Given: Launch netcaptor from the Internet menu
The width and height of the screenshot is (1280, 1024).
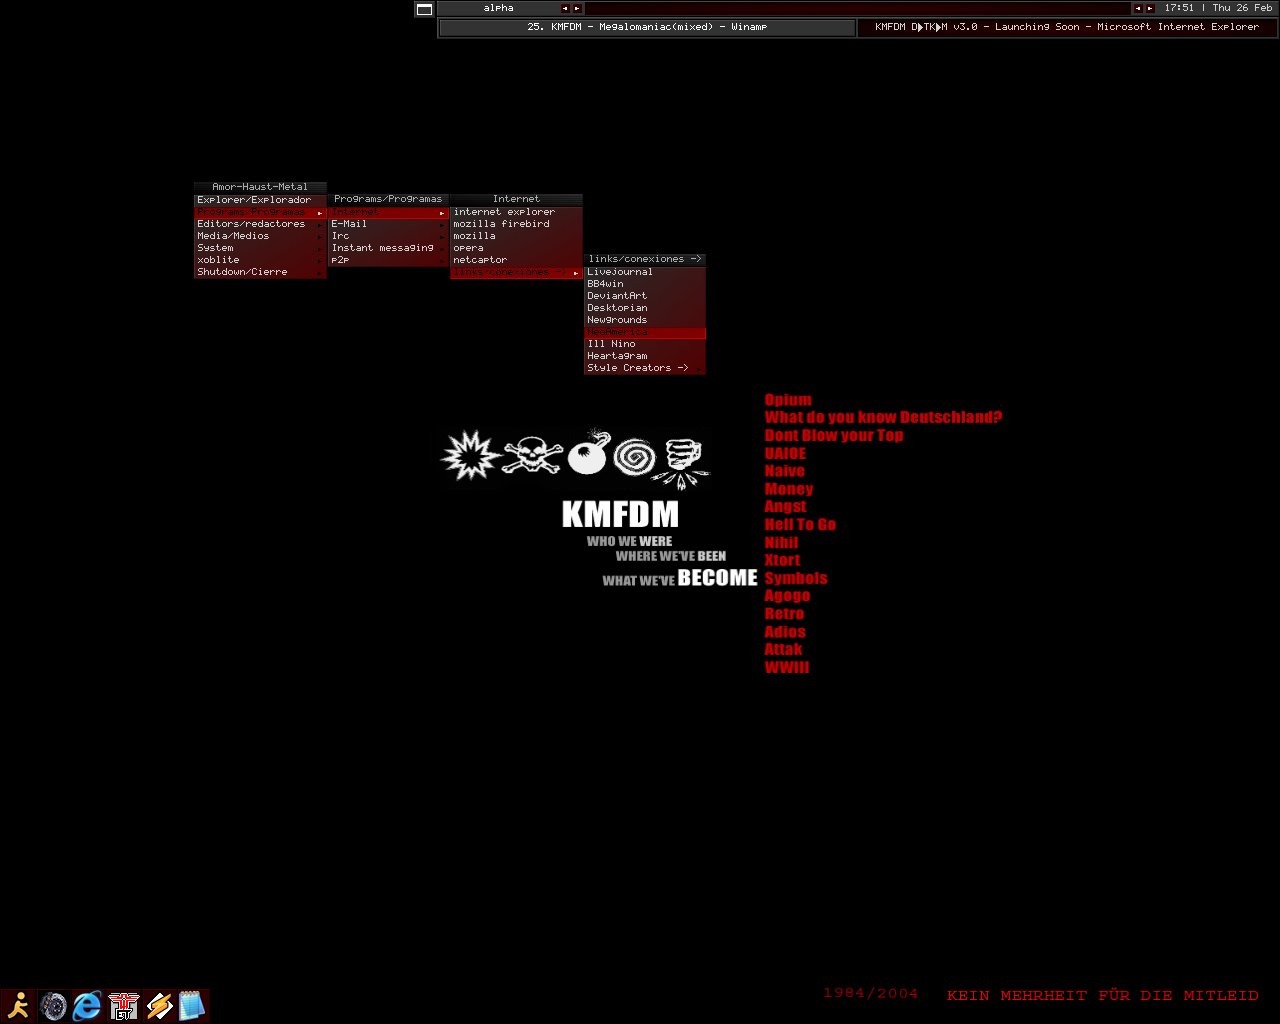Looking at the screenshot, I should 516,260.
